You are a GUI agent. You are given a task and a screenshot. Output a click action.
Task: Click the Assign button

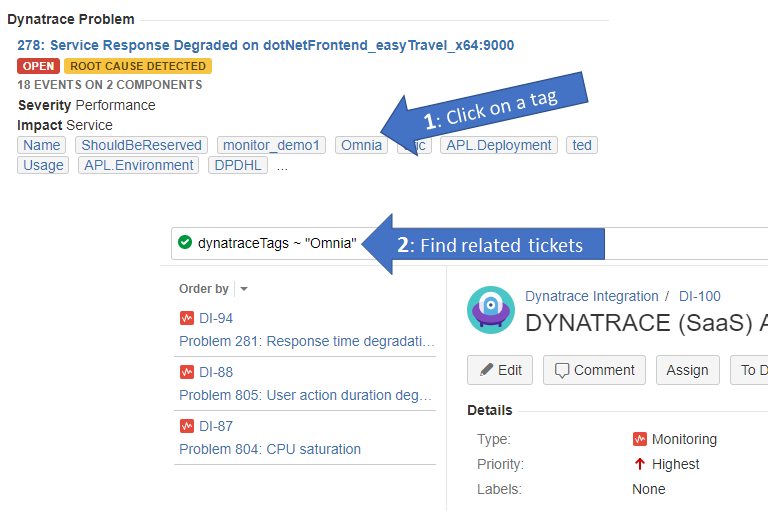pyautogui.click(x=688, y=370)
